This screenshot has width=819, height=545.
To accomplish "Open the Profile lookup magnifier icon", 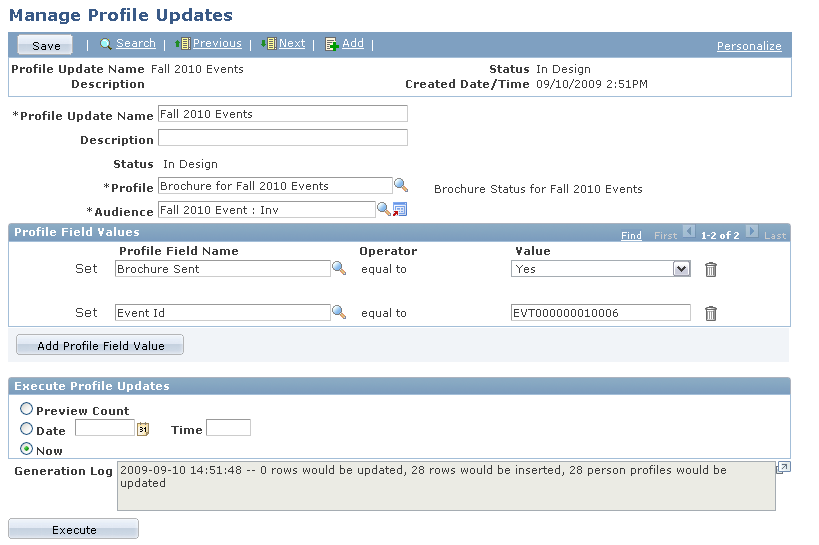I will coord(401,185).
